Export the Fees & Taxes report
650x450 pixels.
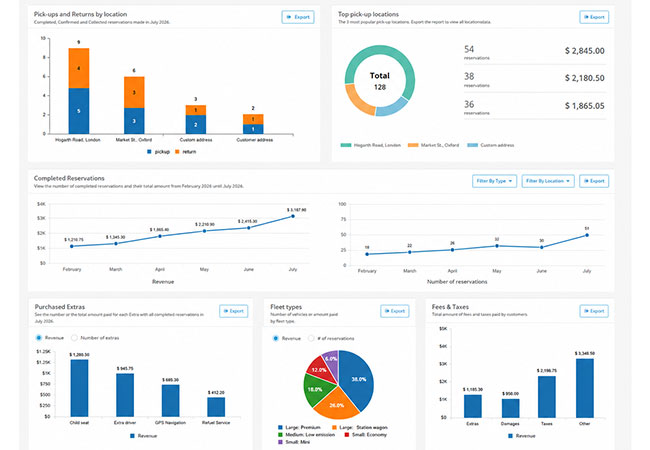point(594,311)
